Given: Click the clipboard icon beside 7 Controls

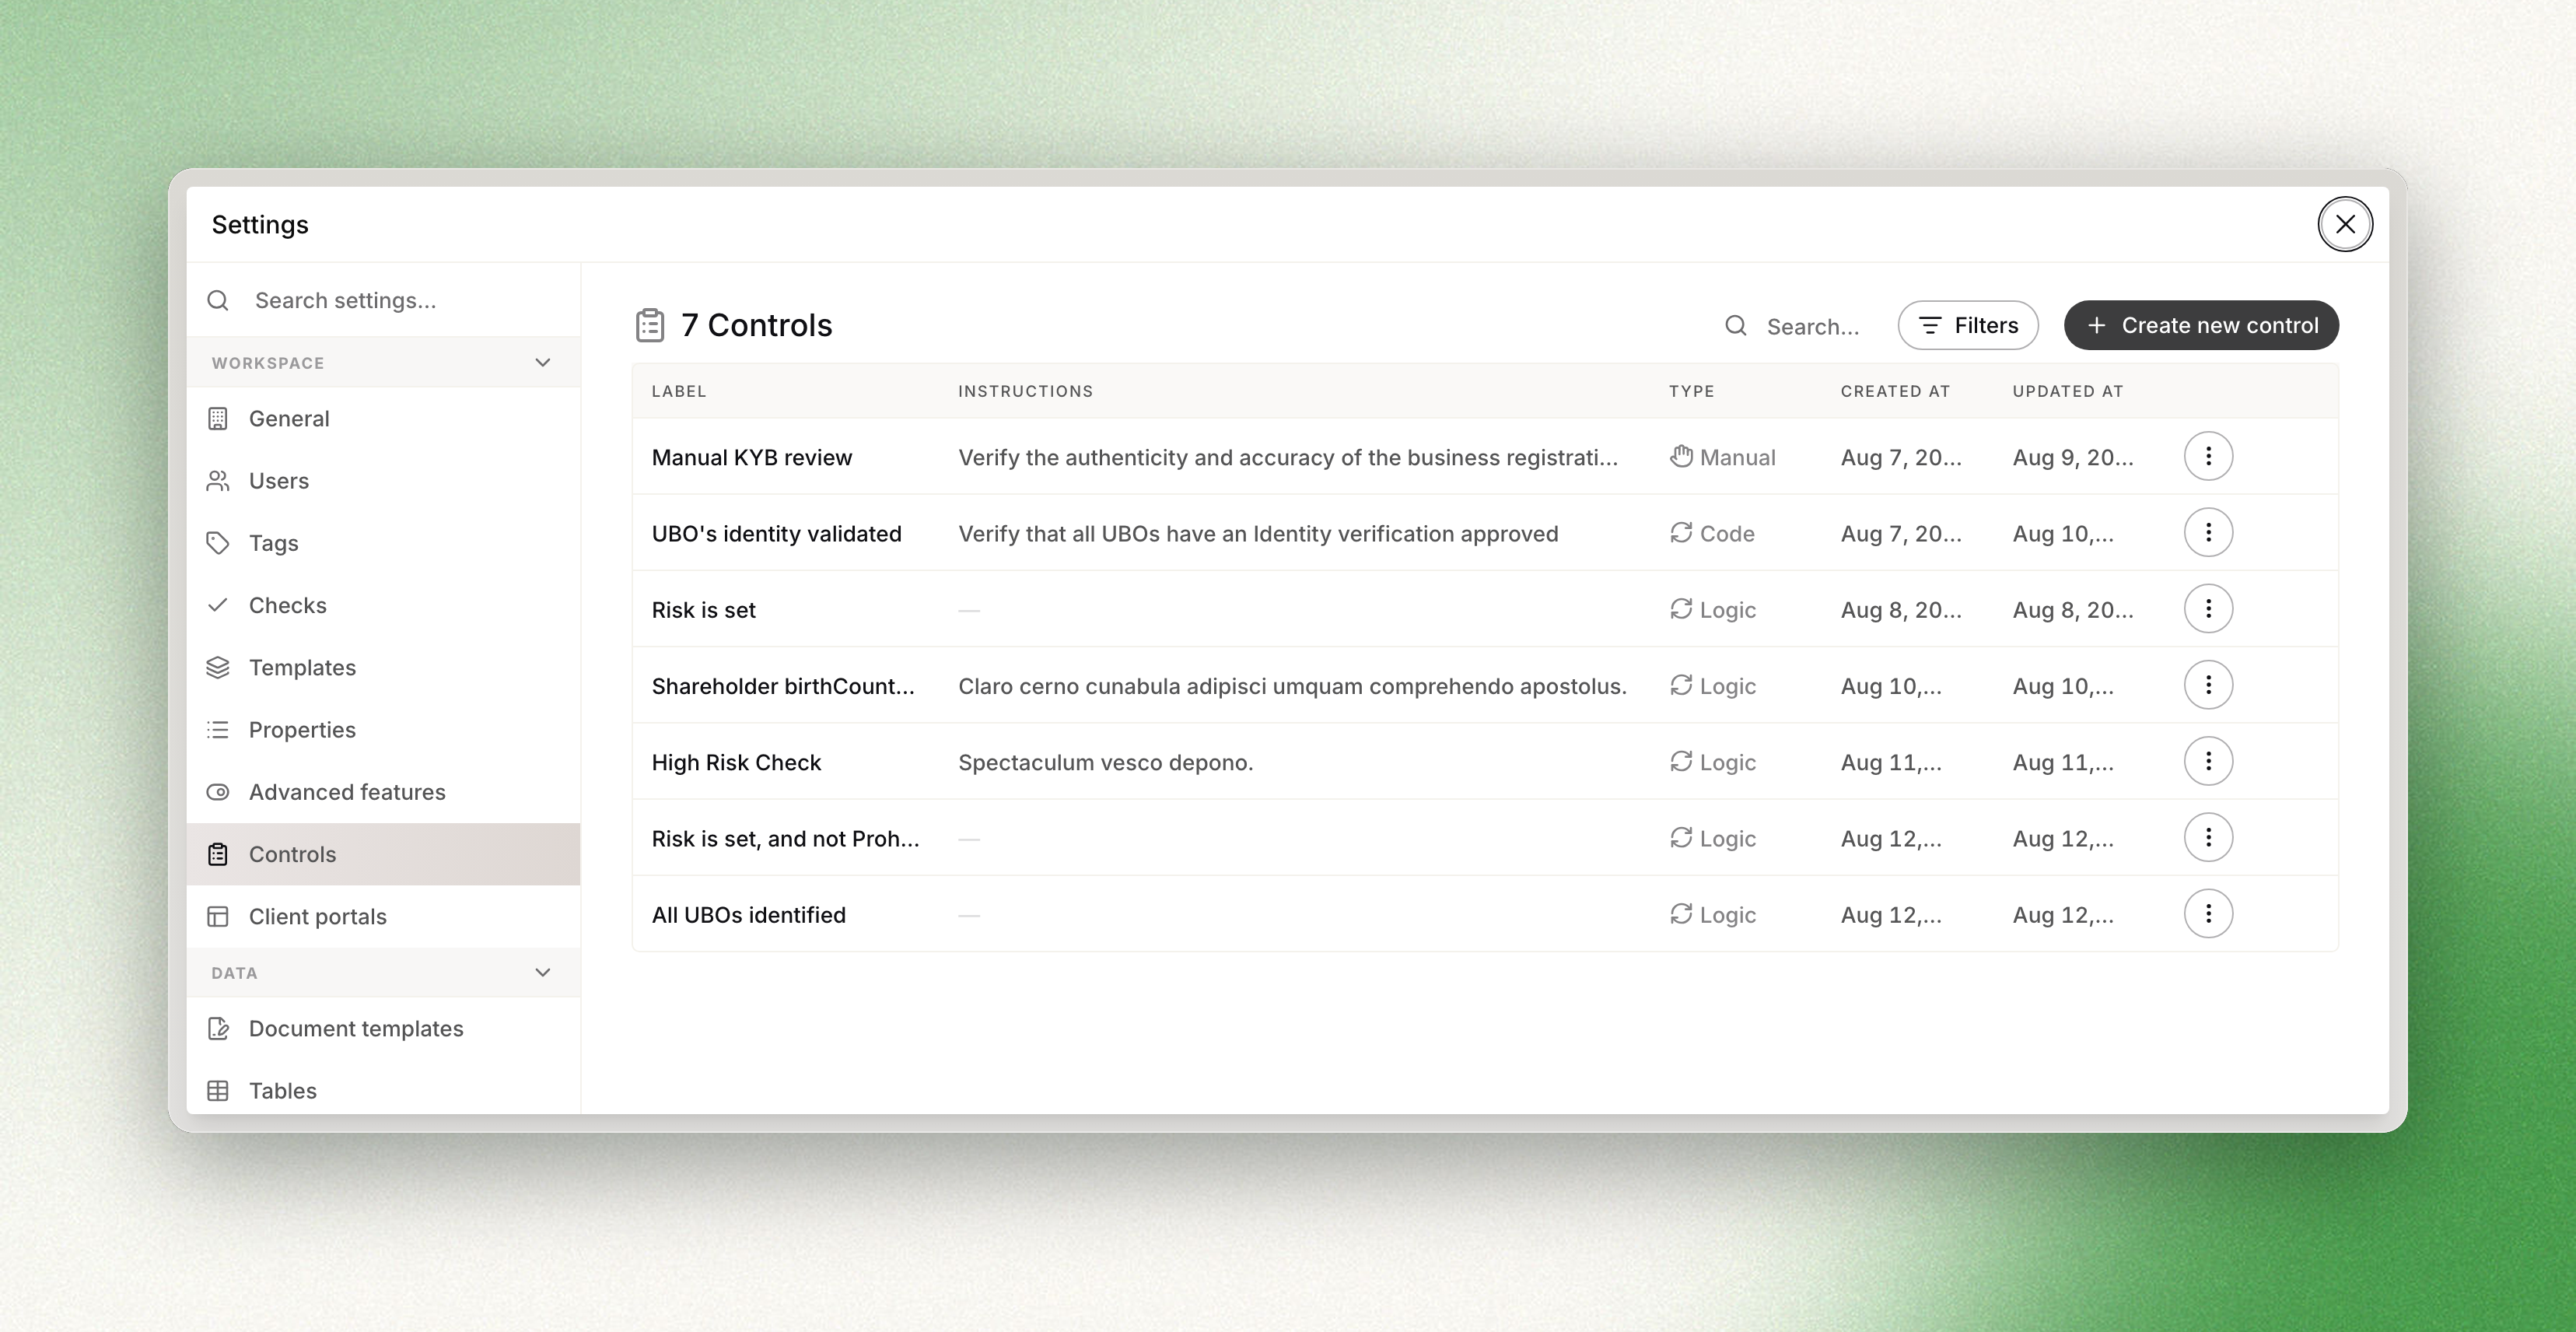Looking at the screenshot, I should (650, 325).
